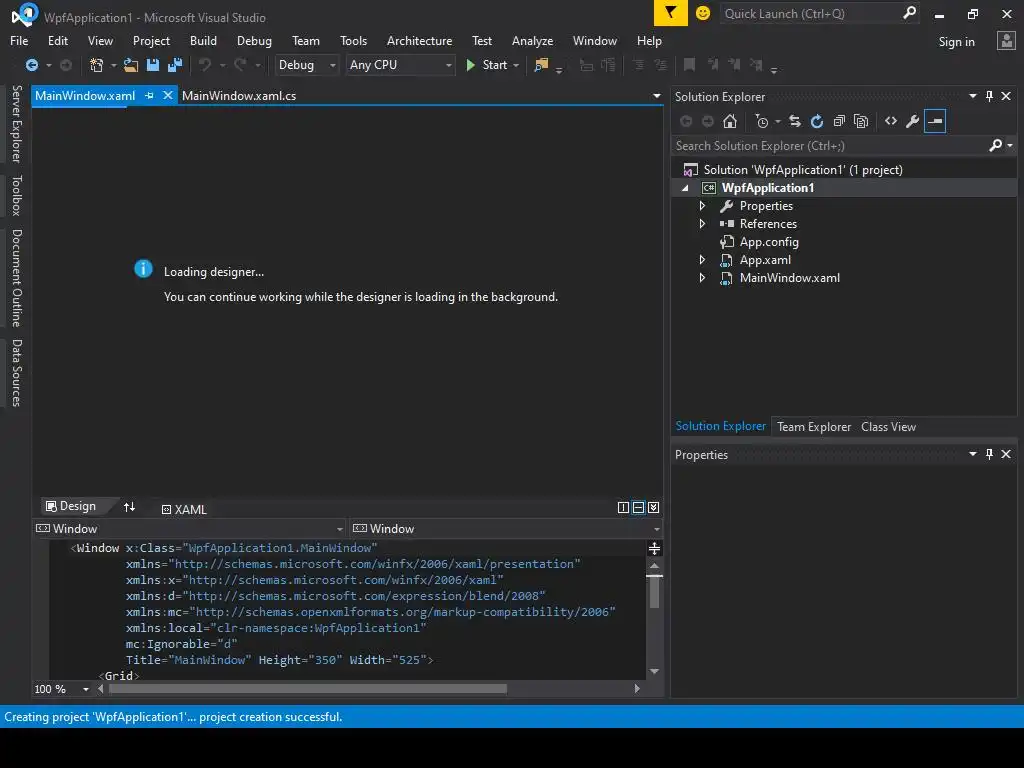The image size is (1024, 768).
Task: Expand the Properties node in Solution Explorer
Action: 702,206
